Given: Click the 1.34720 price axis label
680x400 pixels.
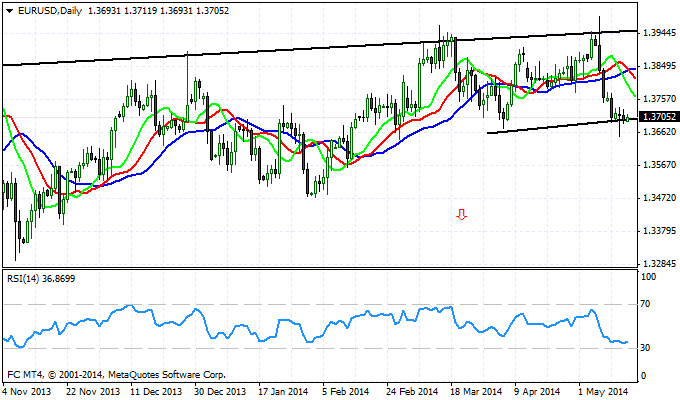Looking at the screenshot, I should pos(659,198).
